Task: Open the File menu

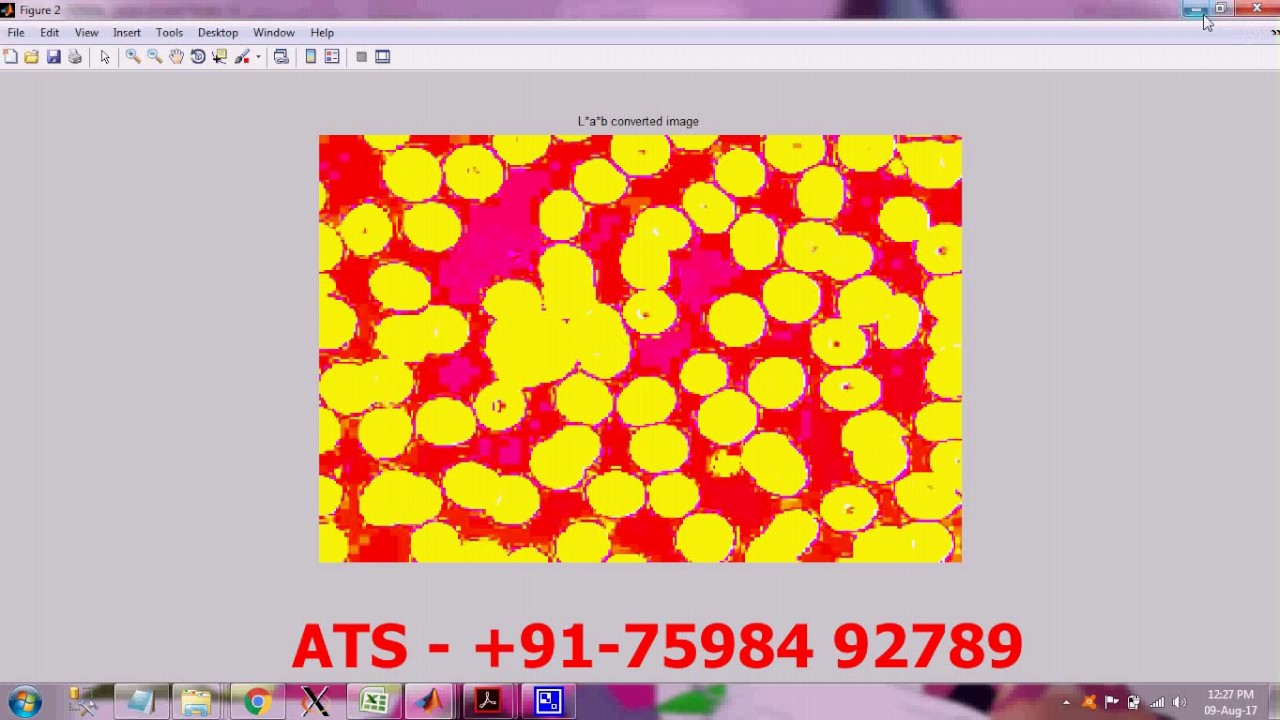Action: (16, 33)
